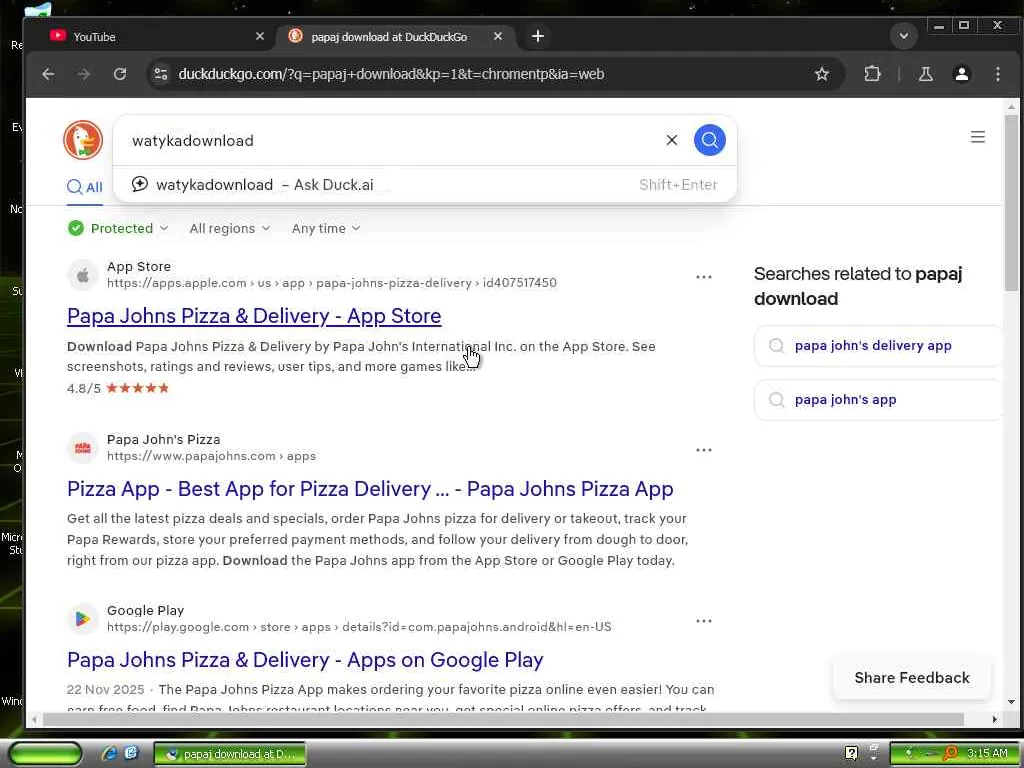1024x768 pixels.
Task: Click the horizontal page scrollbar
Action: click(503, 719)
